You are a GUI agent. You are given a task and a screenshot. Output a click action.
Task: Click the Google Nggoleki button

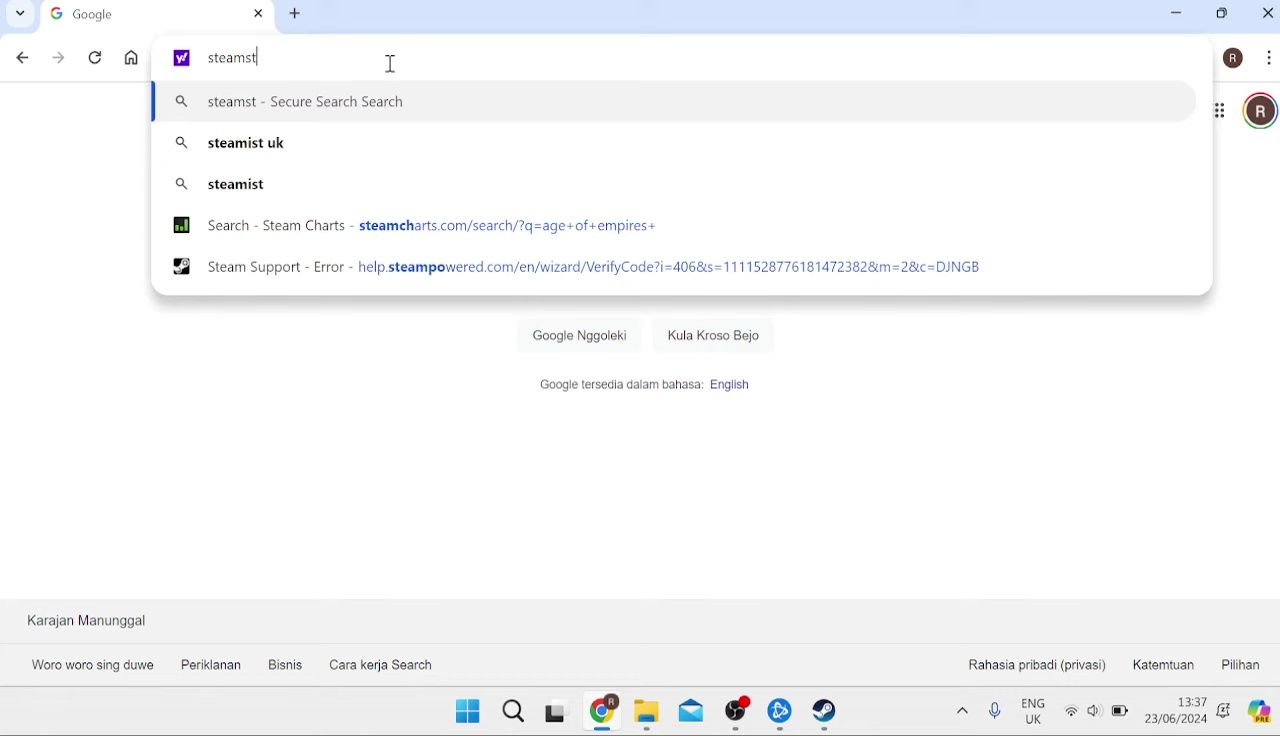point(579,335)
